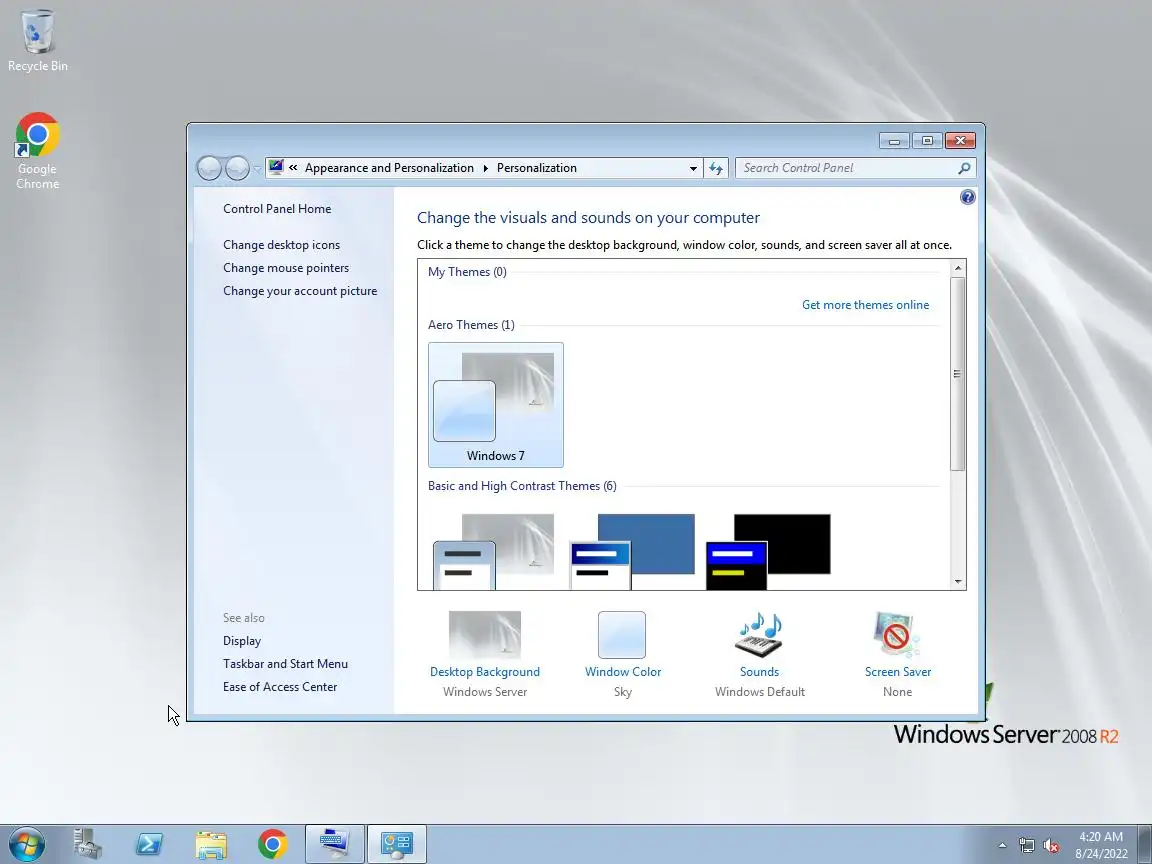
Task: Click the theme list scroll-up arrow
Action: pyautogui.click(x=957, y=268)
